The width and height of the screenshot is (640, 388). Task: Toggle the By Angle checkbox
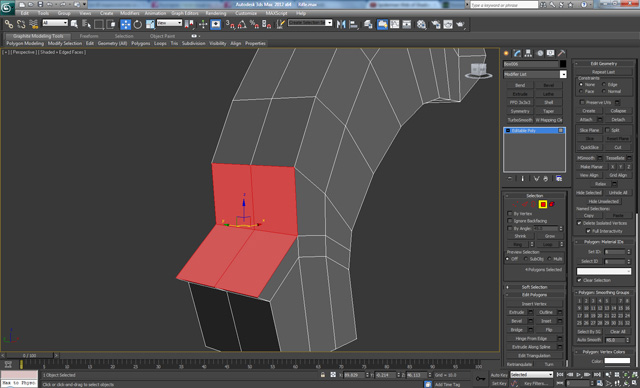(x=510, y=228)
